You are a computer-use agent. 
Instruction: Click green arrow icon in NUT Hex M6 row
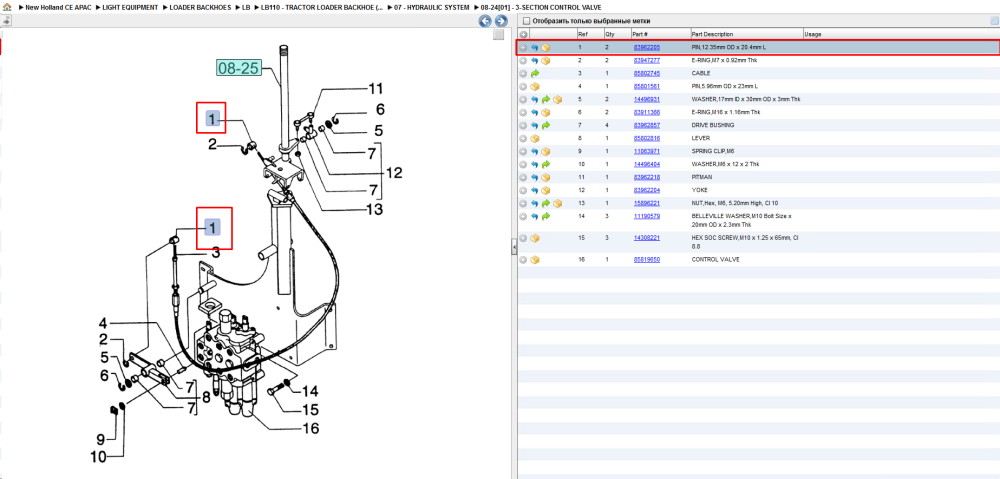coord(546,203)
